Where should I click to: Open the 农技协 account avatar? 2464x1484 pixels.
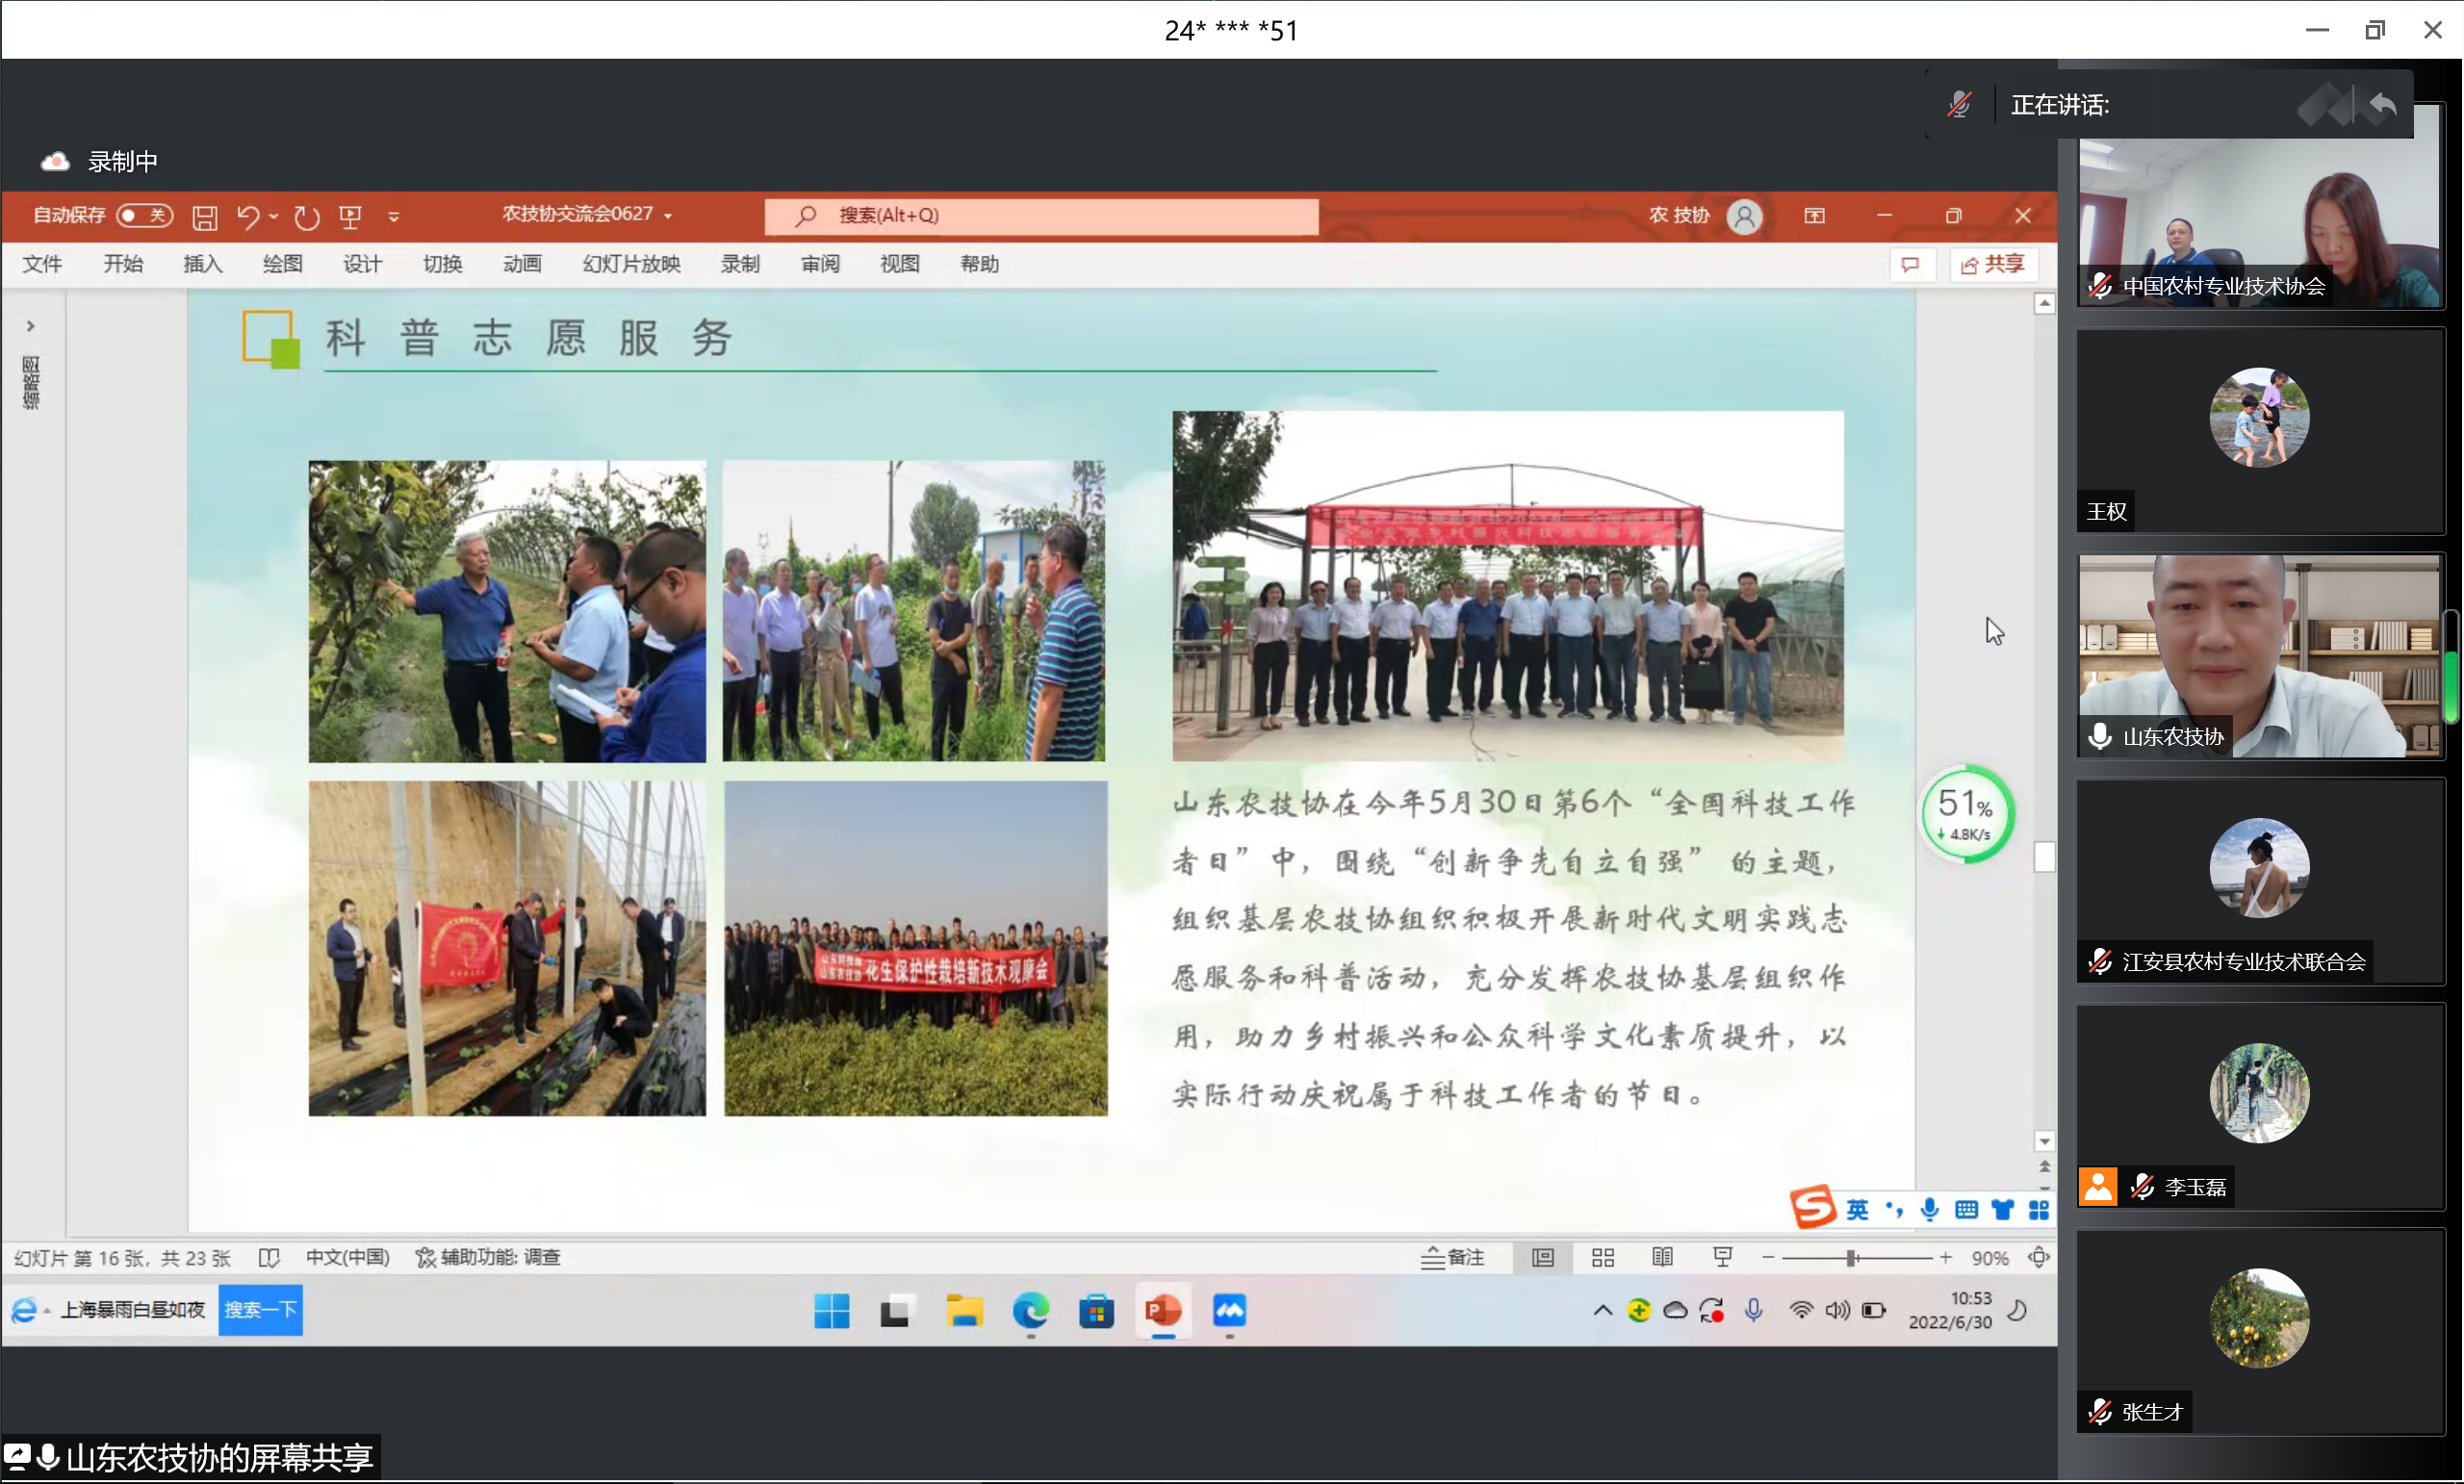[1744, 216]
